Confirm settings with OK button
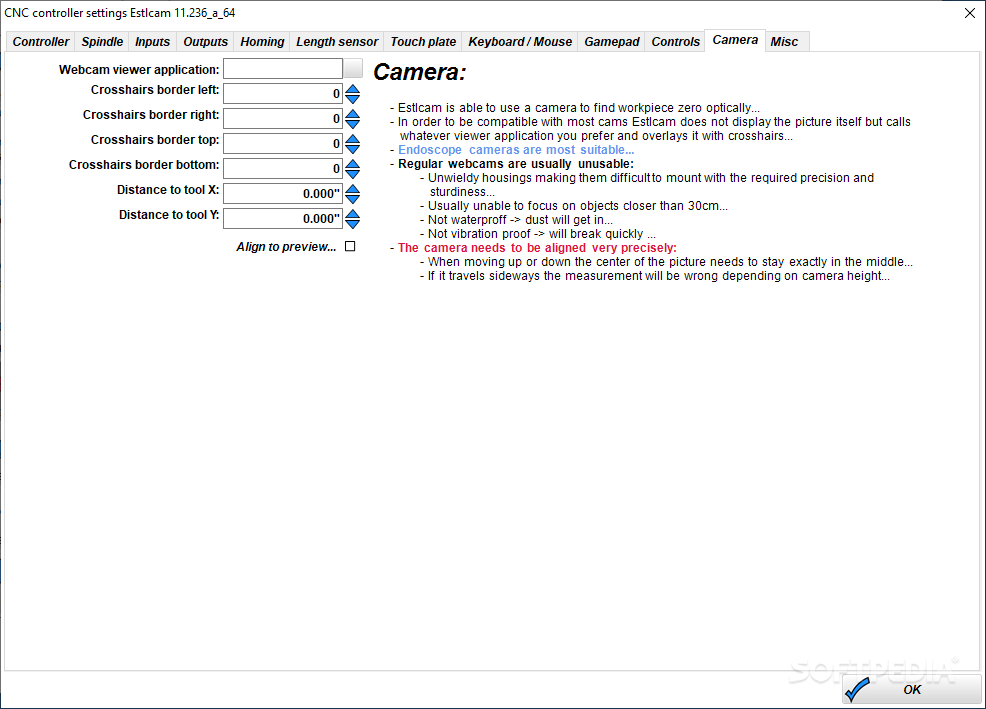Screen dimensions: 986x709 pyautogui.click(x=911, y=689)
